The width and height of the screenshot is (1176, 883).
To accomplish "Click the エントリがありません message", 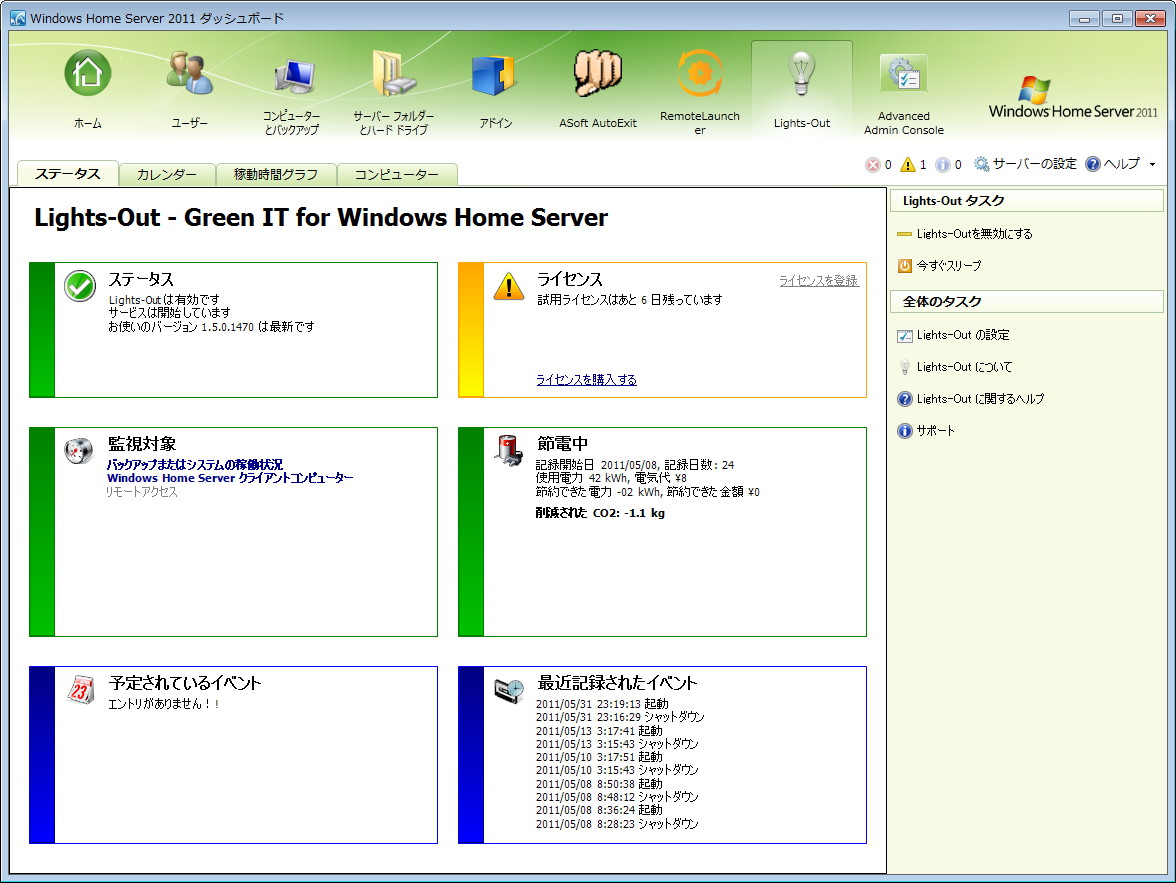I will (x=164, y=704).
